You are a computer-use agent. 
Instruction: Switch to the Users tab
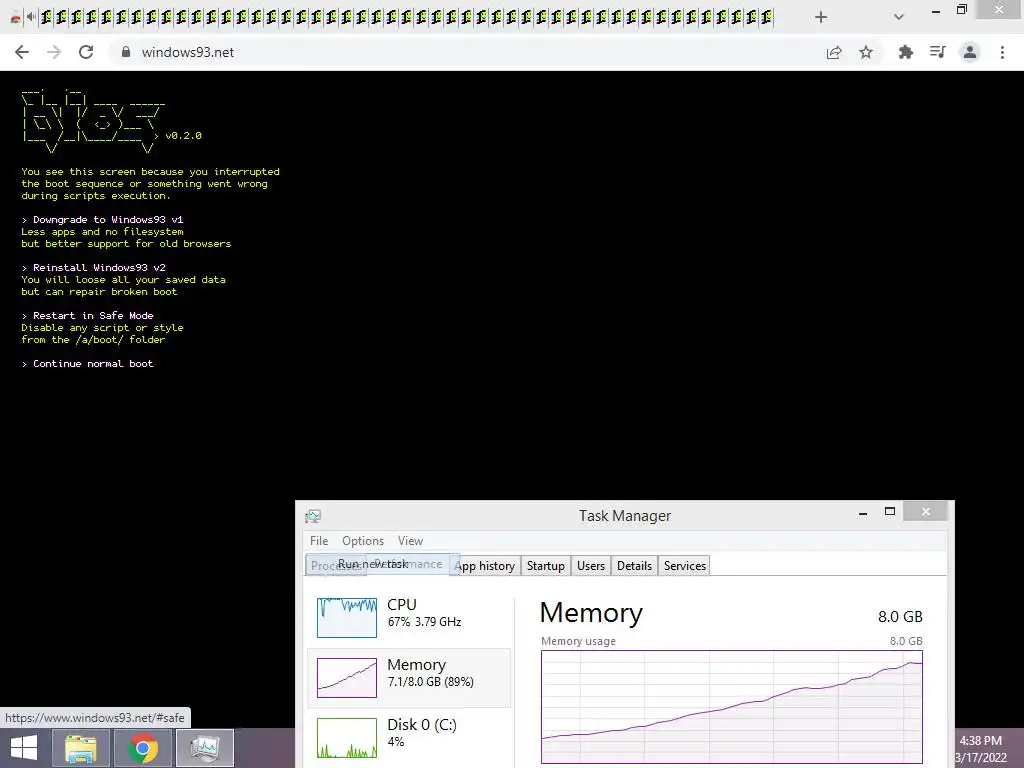point(591,566)
